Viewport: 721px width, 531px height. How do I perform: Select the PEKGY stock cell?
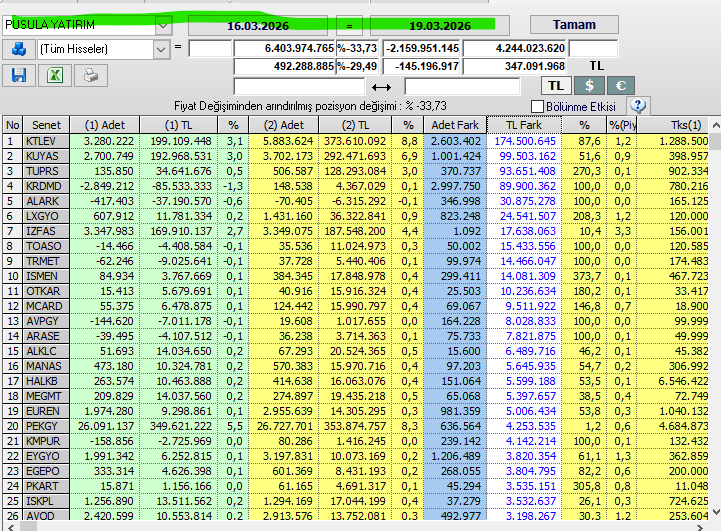click(46, 426)
